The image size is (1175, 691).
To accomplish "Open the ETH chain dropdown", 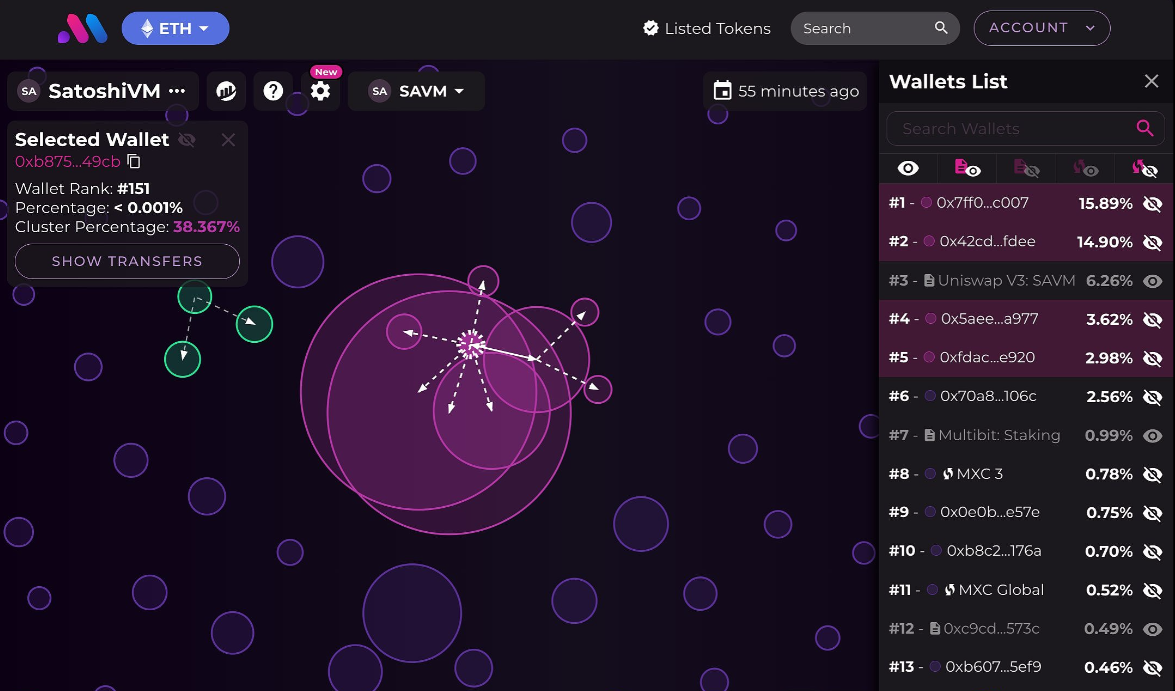I will pyautogui.click(x=175, y=28).
